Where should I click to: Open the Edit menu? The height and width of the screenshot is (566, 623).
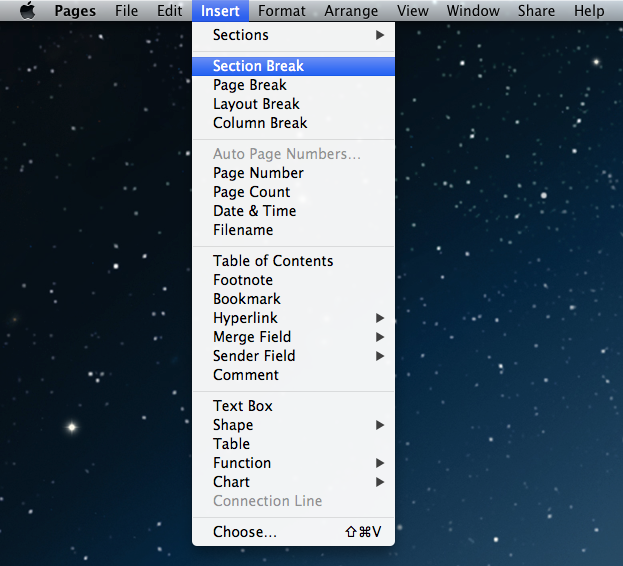point(170,11)
